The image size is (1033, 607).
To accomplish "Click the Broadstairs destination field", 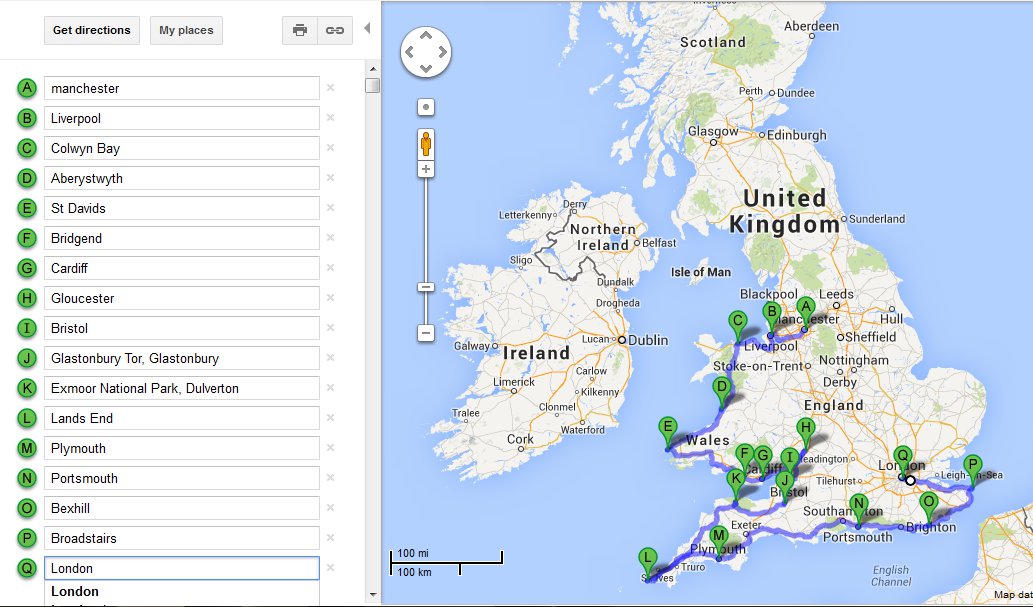I will point(181,538).
